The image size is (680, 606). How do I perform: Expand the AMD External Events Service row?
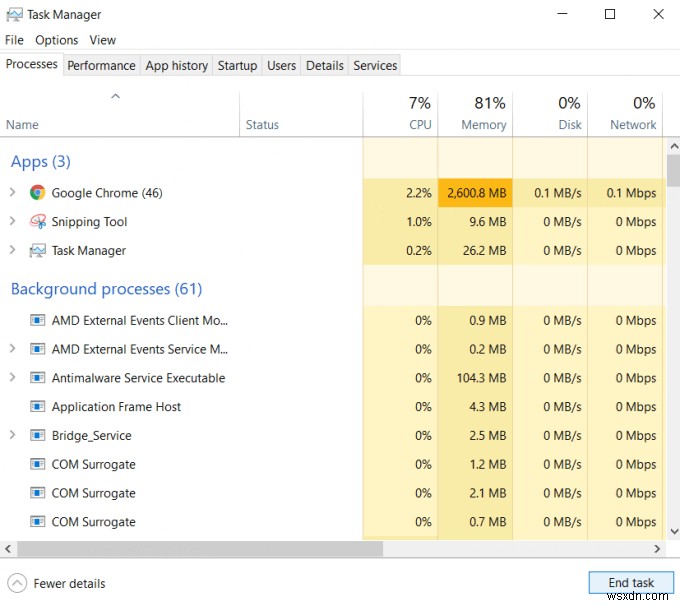13,349
